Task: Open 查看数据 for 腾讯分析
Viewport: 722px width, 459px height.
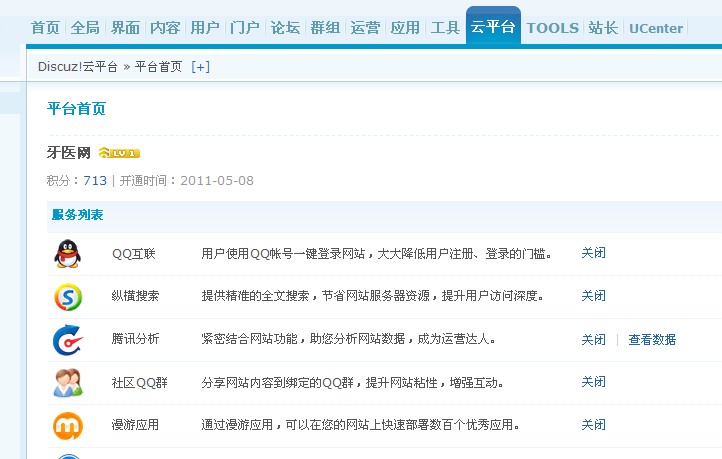Action: 652,340
